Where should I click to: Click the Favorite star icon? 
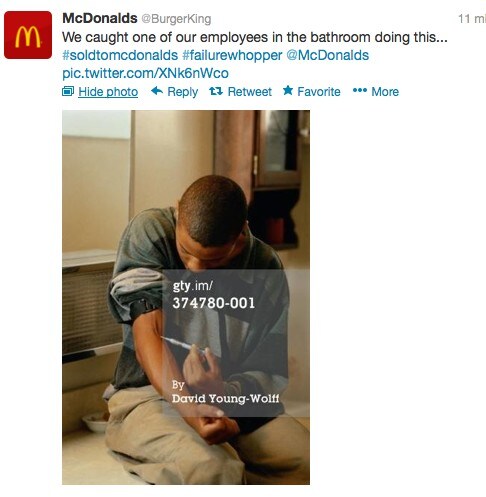[288, 90]
